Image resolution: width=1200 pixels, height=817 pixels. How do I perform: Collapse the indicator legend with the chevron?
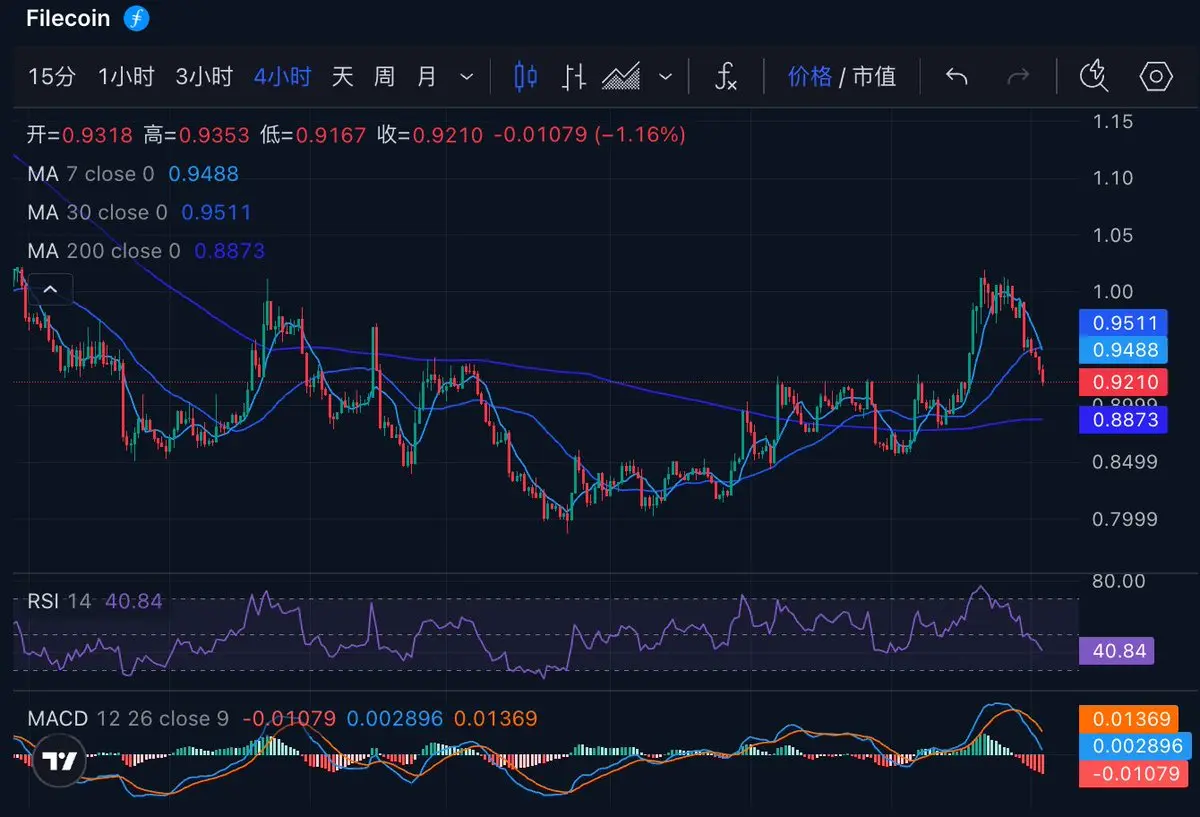tap(50, 291)
